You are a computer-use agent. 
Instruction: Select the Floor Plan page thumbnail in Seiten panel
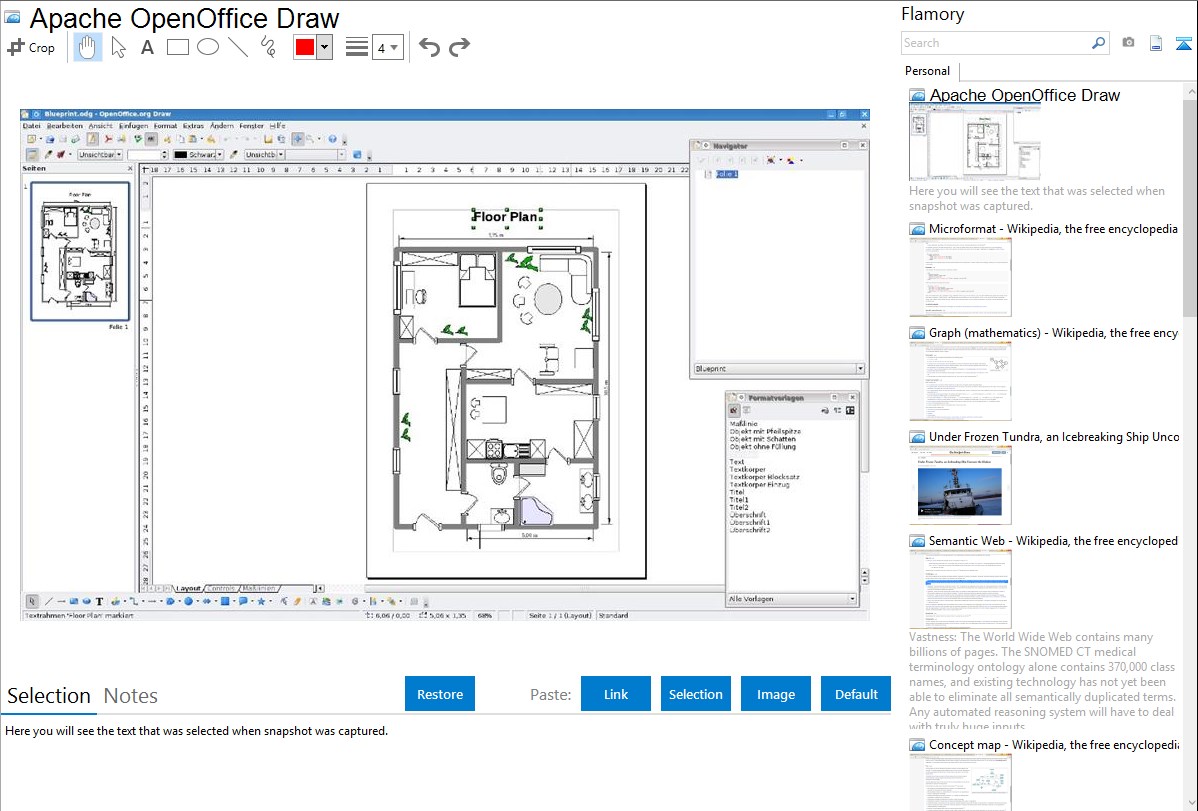coord(80,251)
